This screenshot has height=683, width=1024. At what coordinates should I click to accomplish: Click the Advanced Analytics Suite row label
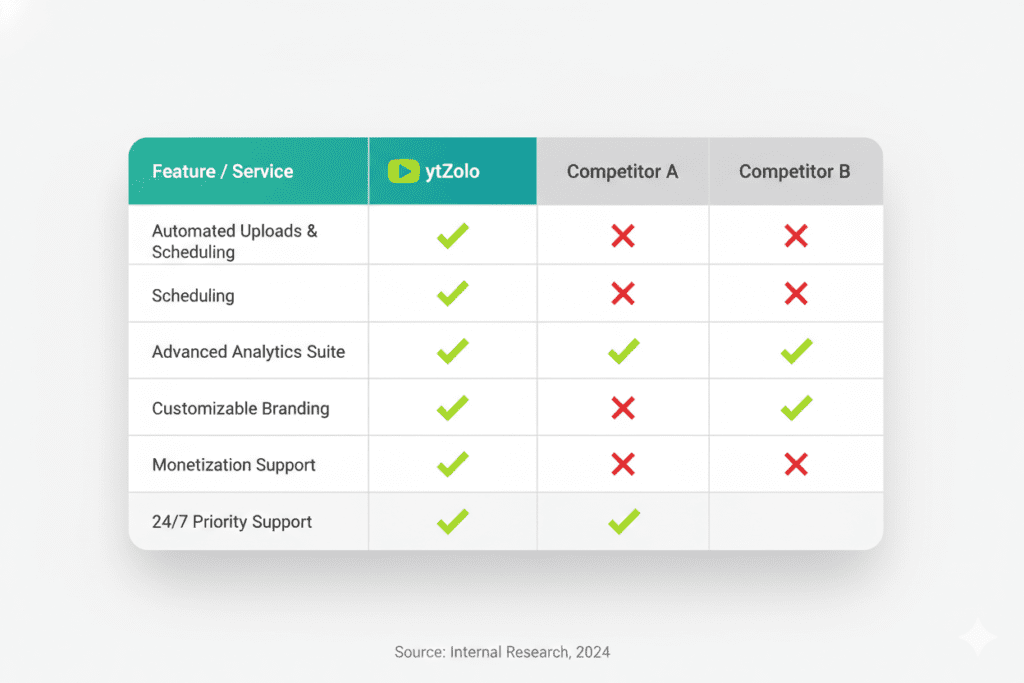[x=248, y=352]
